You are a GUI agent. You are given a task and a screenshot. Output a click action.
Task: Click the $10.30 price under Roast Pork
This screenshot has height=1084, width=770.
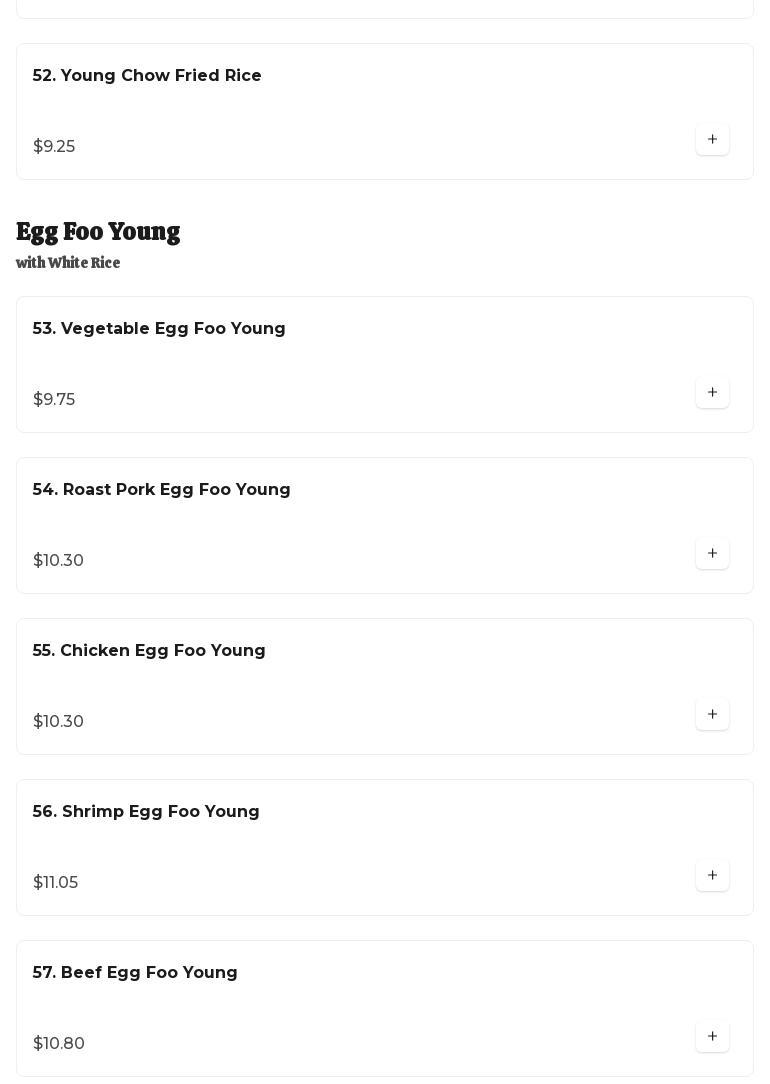(58, 561)
